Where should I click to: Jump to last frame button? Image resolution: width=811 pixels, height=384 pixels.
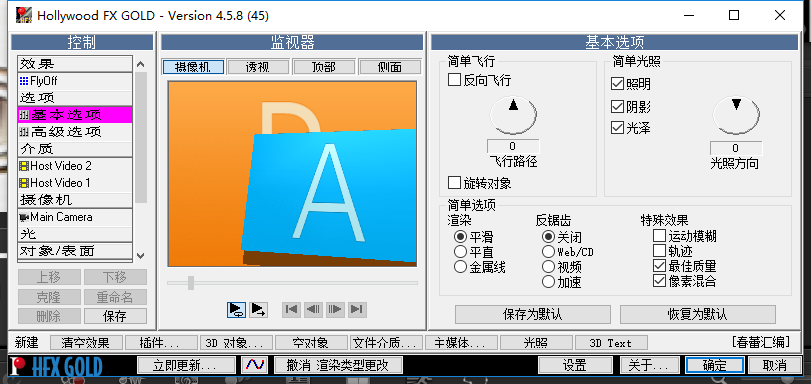[x=356, y=309]
